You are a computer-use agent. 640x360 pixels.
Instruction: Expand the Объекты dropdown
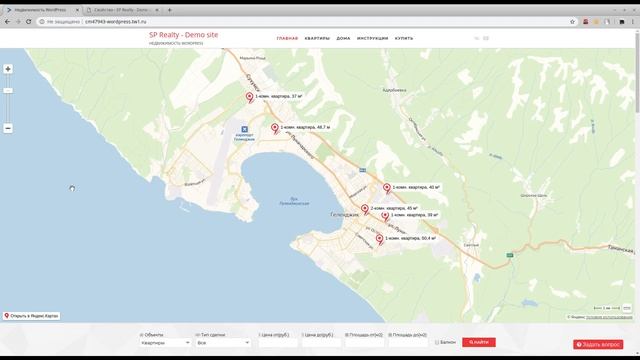(x=165, y=343)
